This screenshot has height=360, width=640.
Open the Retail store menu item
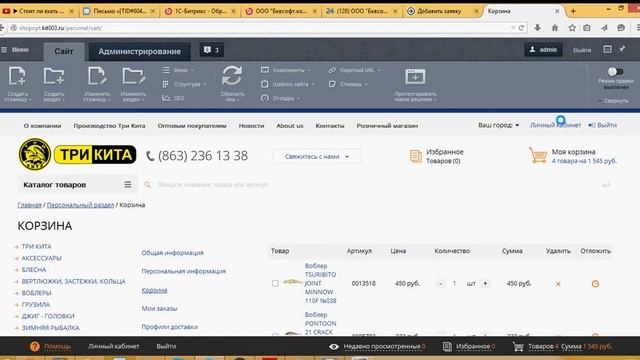coord(387,126)
